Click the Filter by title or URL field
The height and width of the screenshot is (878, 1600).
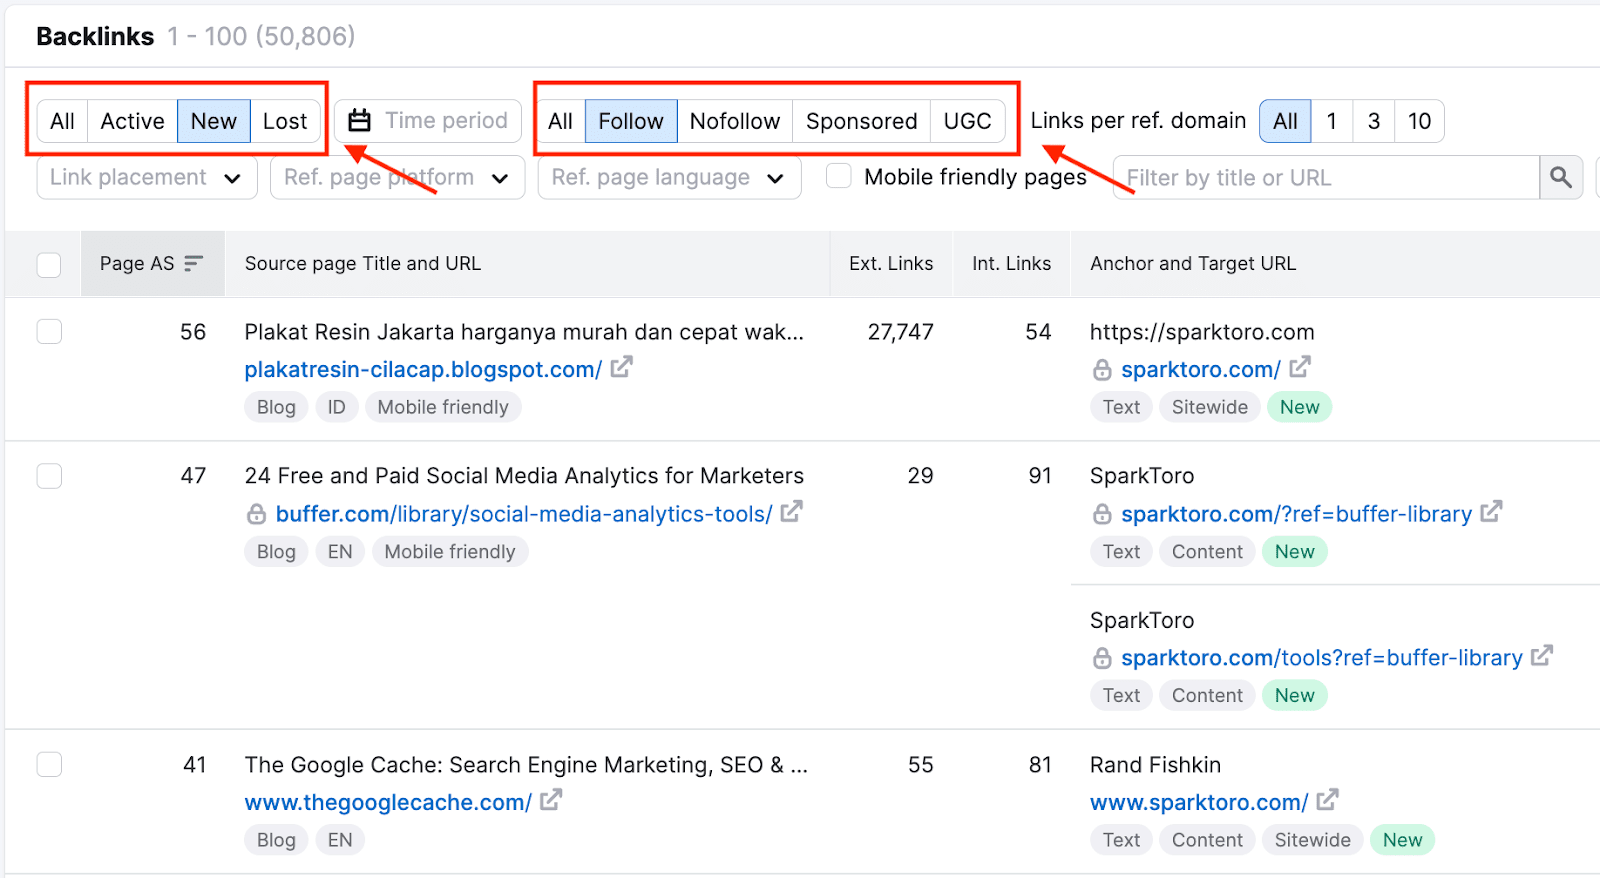(x=1325, y=178)
